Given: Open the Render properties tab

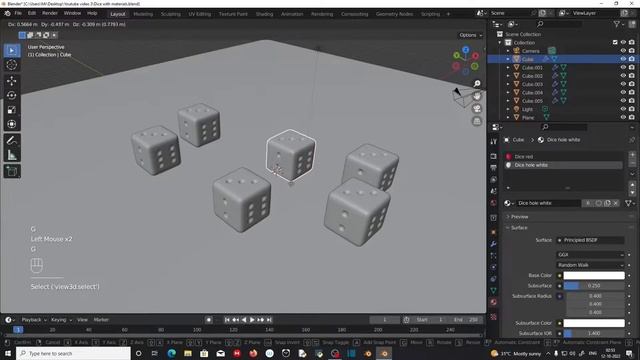Looking at the screenshot, I should coord(493,156).
